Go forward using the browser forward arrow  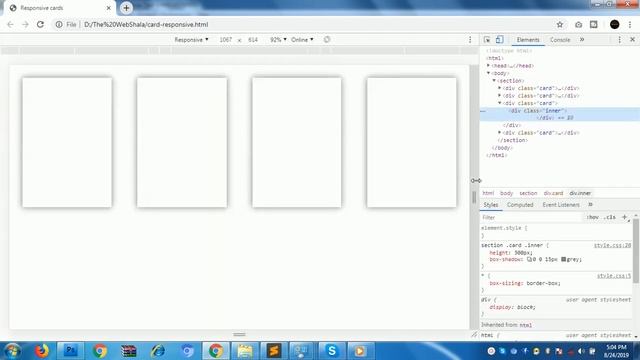tap(25, 24)
